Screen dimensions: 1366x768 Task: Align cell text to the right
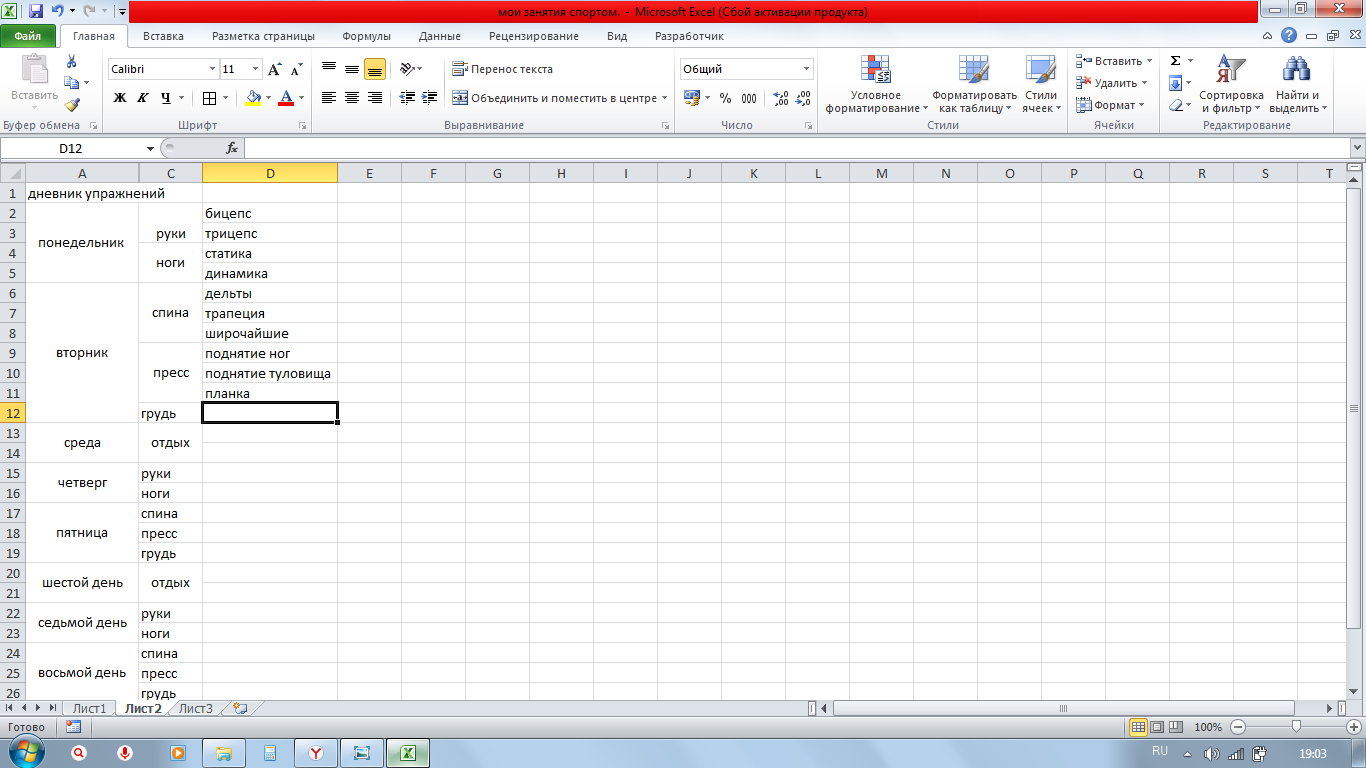(375, 98)
